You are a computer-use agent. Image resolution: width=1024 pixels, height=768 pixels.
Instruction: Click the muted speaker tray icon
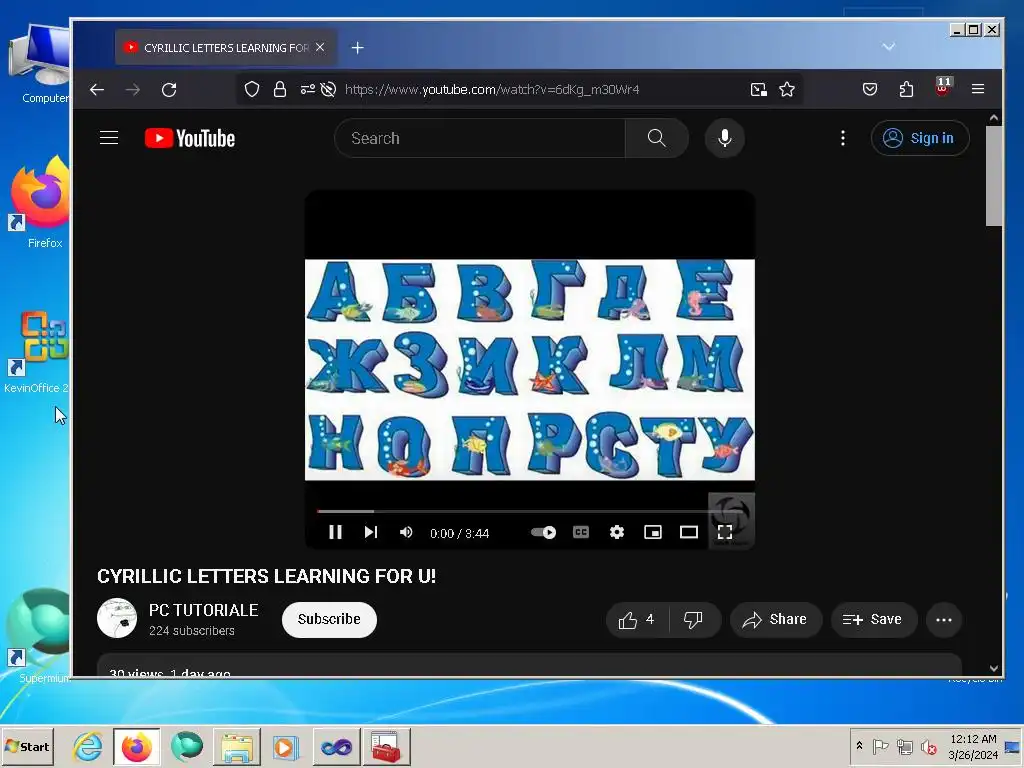pyautogui.click(x=928, y=747)
